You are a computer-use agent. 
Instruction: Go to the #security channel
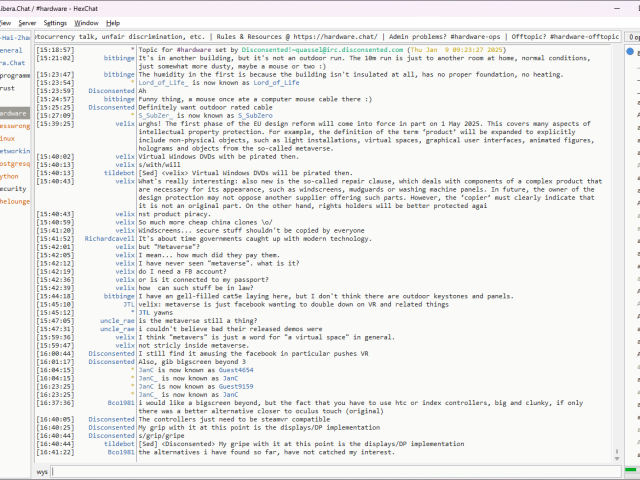coord(13,188)
